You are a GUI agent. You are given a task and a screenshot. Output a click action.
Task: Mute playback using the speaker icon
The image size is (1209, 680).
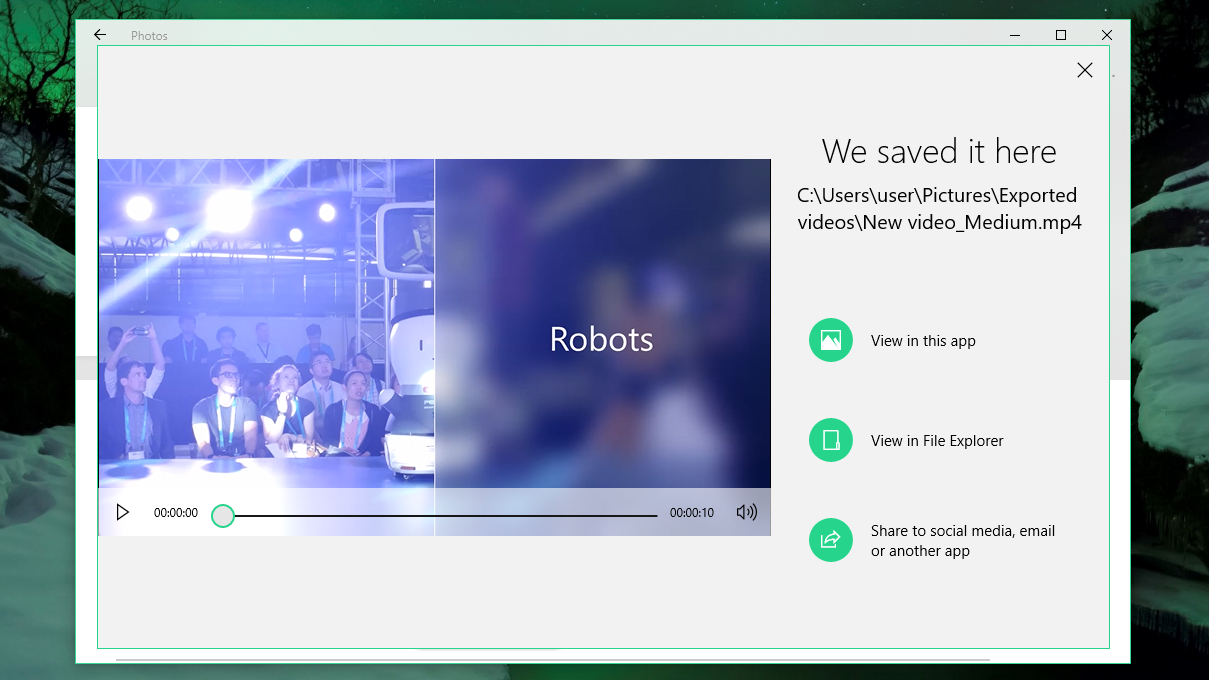(x=746, y=512)
